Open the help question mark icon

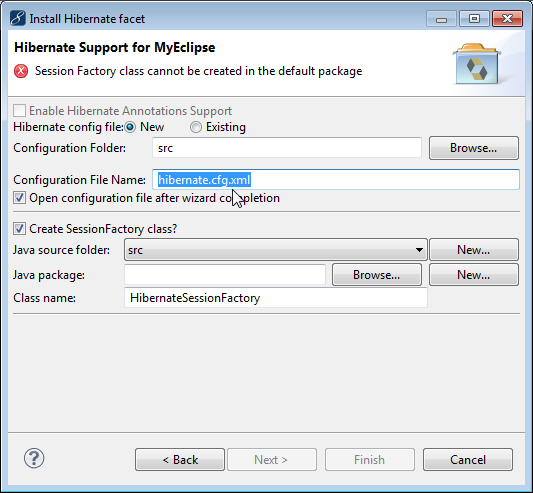click(34, 458)
